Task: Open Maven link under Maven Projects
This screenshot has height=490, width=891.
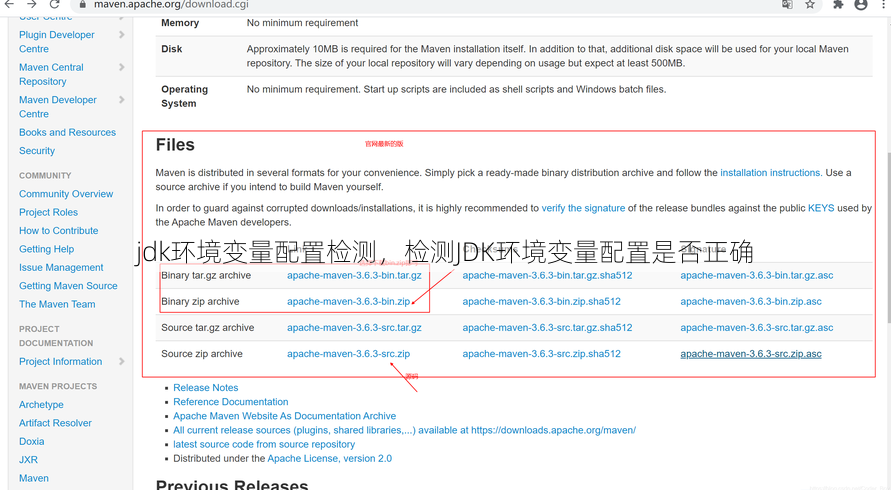Action: coord(34,478)
